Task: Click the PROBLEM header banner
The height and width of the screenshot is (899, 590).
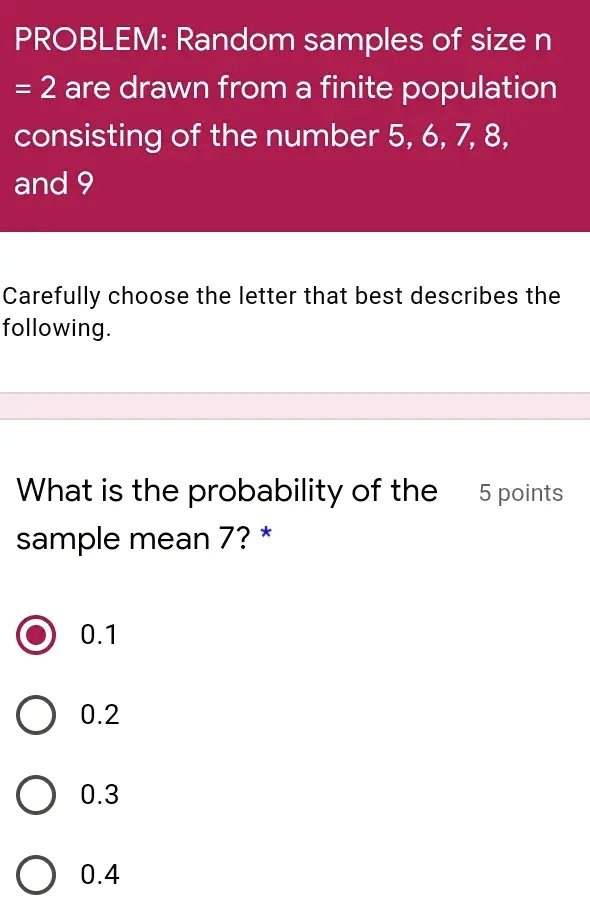Action: pyautogui.click(x=295, y=115)
